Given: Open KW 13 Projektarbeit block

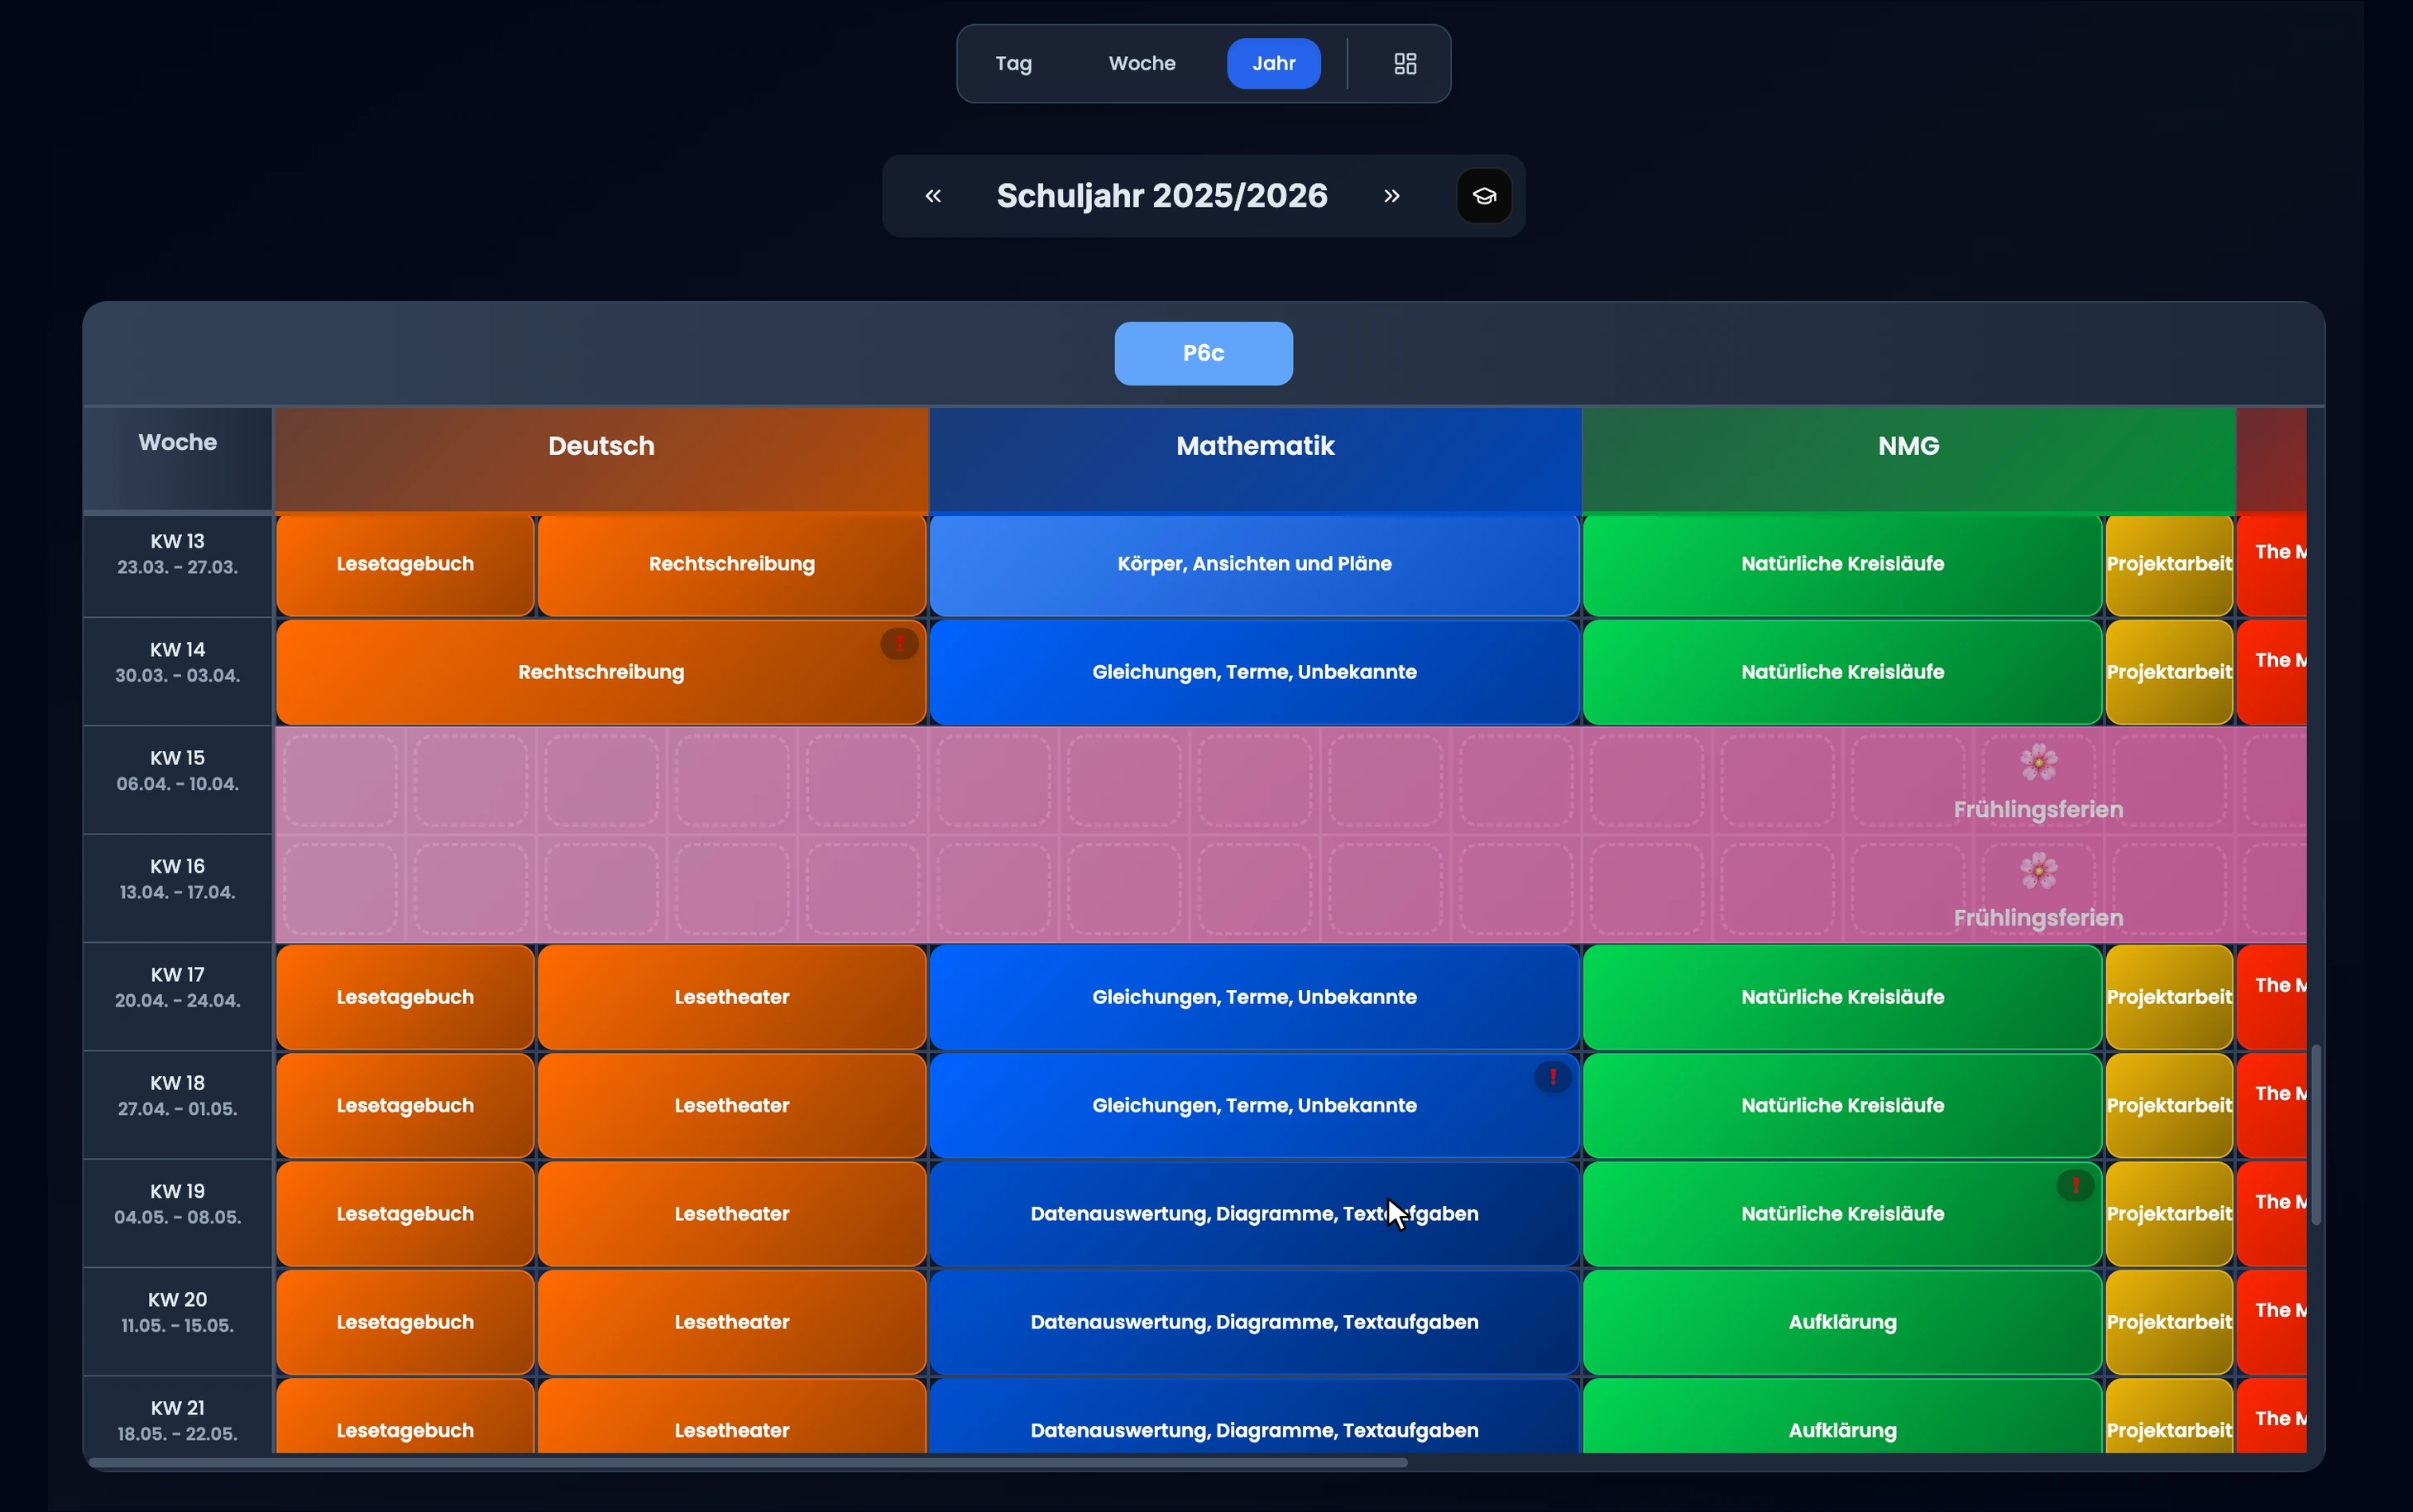Looking at the screenshot, I should coord(2169,565).
